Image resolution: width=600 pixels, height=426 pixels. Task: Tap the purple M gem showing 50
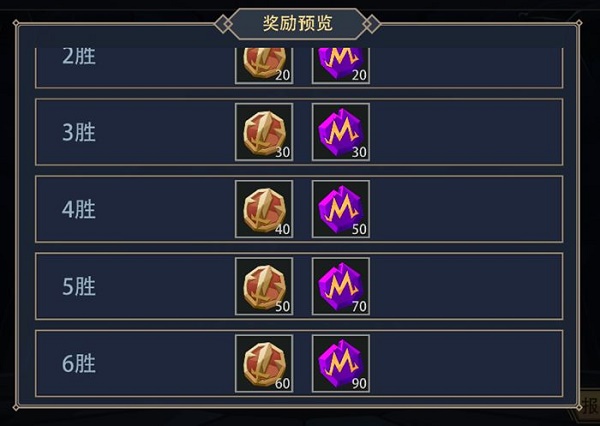click(x=341, y=209)
